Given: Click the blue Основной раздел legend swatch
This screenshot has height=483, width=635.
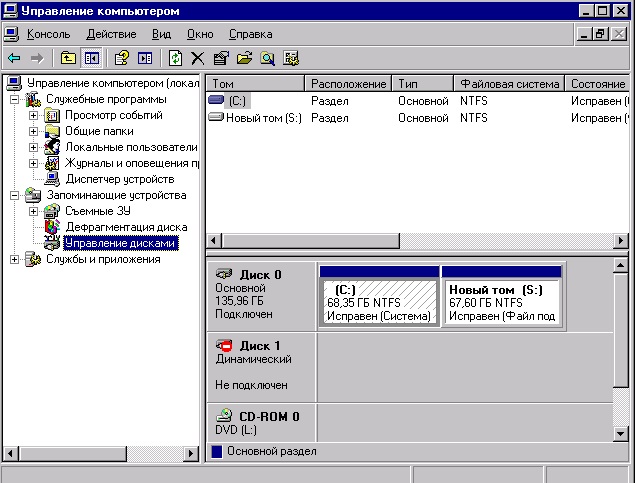Looking at the screenshot, I should coord(217,452).
